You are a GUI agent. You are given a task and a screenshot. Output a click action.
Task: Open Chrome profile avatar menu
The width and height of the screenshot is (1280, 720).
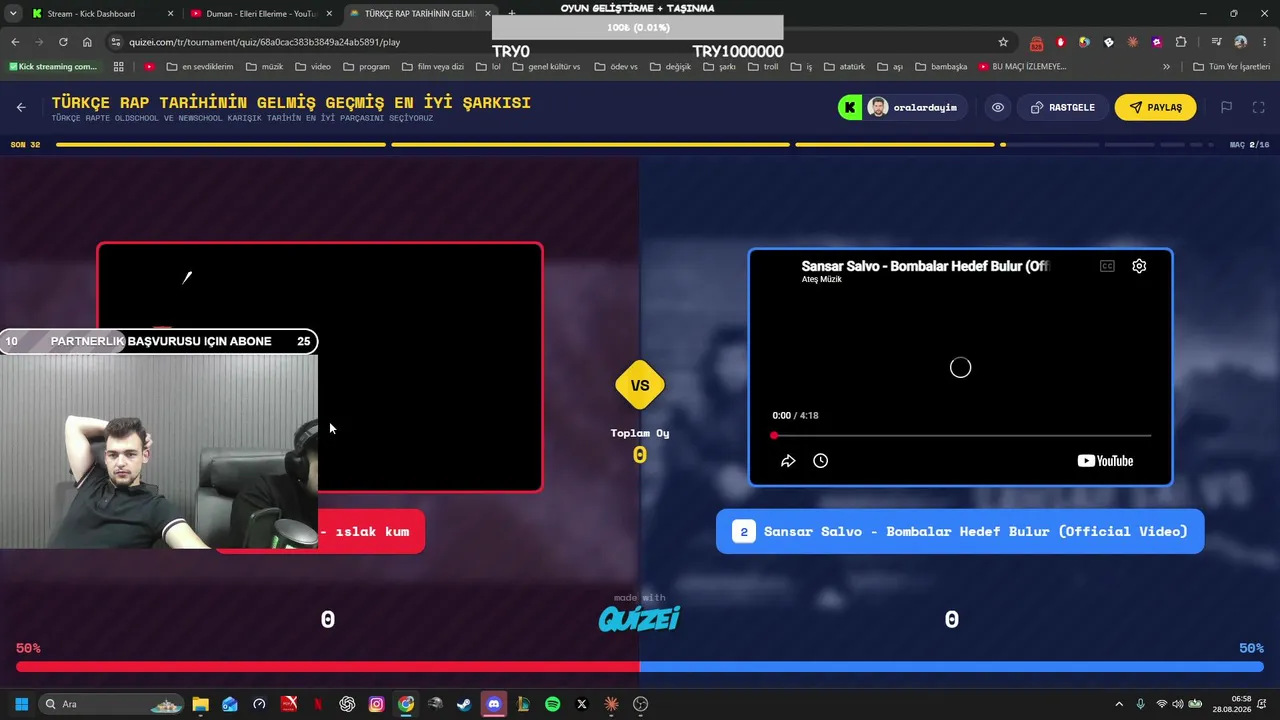1240,42
